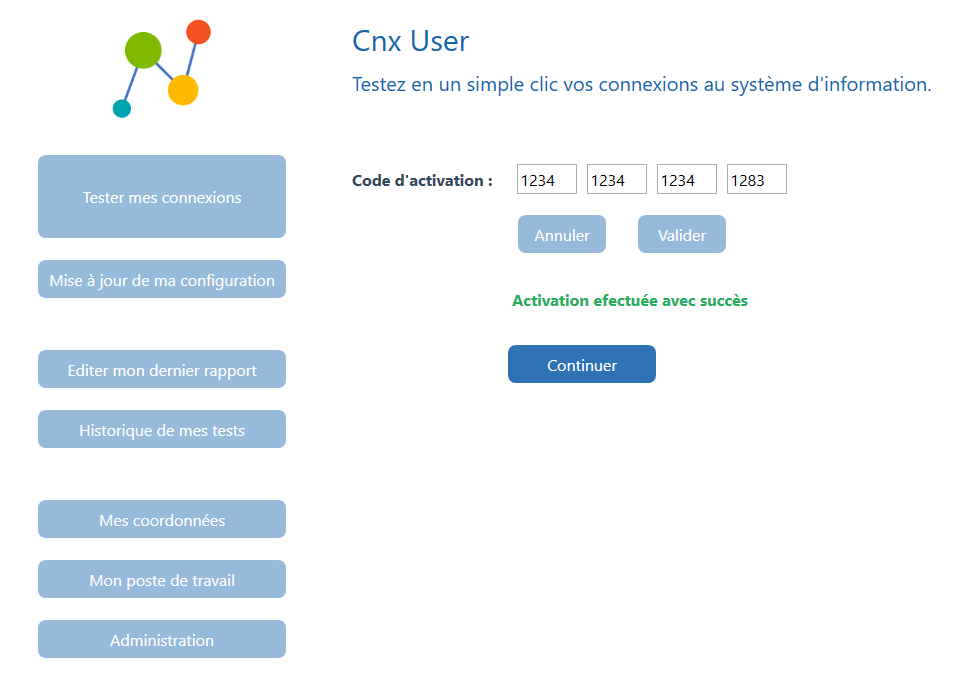Image resolution: width=972 pixels, height=683 pixels.
Task: Click the 'Testez en un simple clic' subtitle
Action: pos(642,84)
